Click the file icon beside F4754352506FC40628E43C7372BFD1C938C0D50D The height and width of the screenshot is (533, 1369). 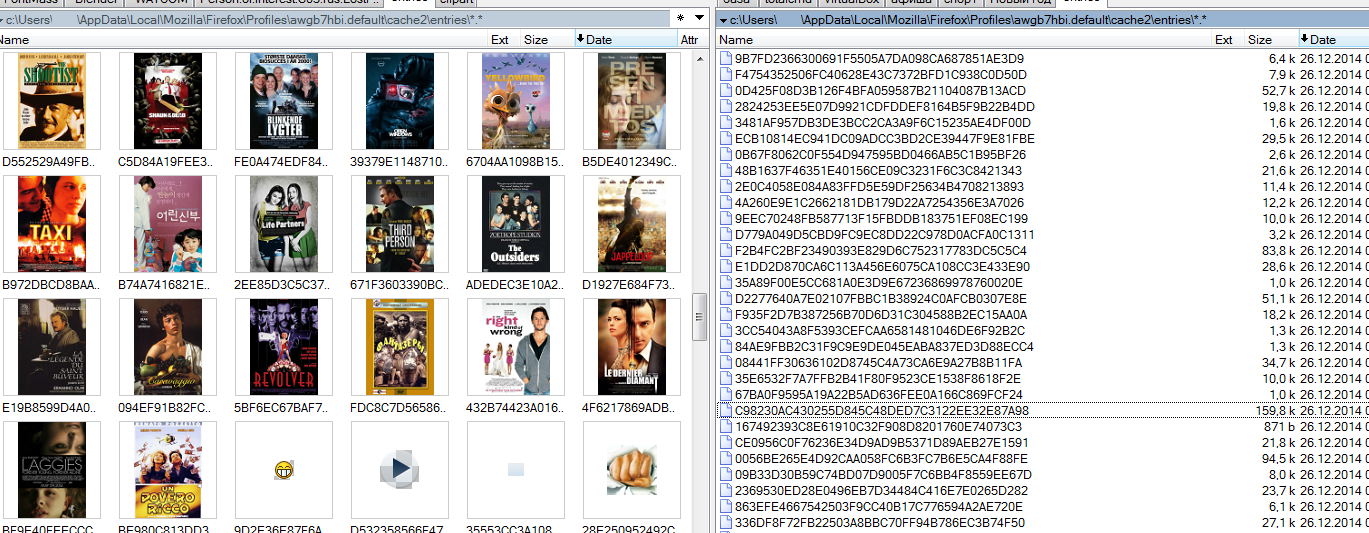click(x=726, y=75)
